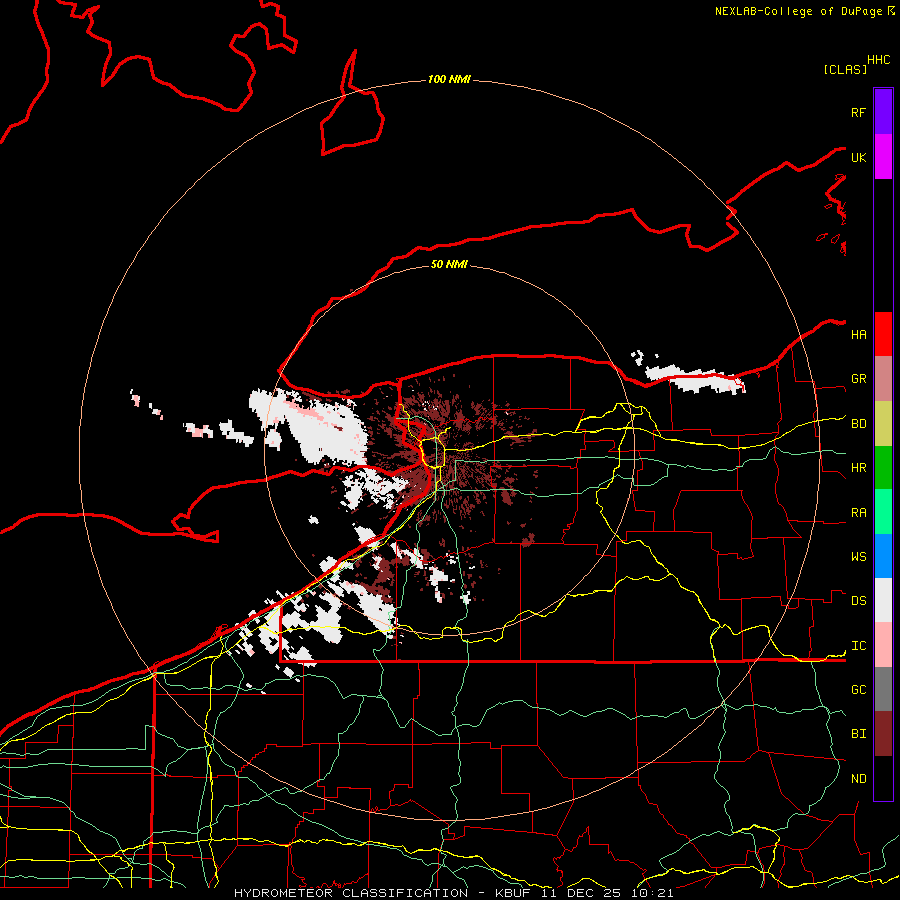This screenshot has height=900, width=900.
Task: Click the BD yellow legend swatch
Action: [x=883, y=424]
